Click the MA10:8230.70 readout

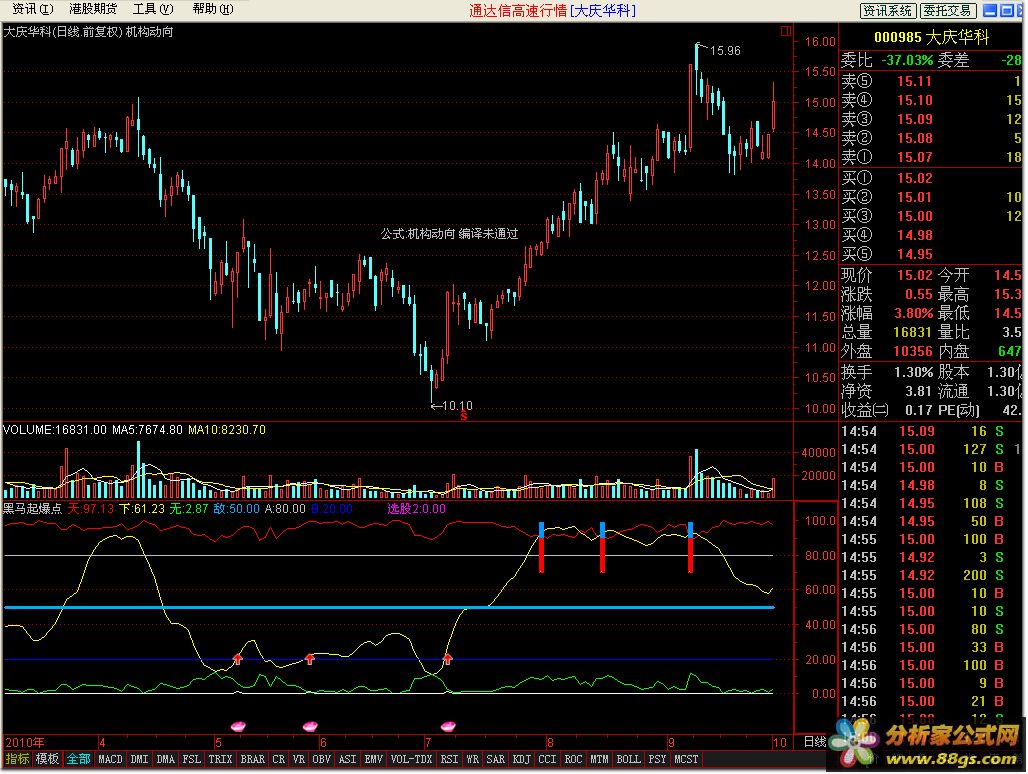point(227,430)
